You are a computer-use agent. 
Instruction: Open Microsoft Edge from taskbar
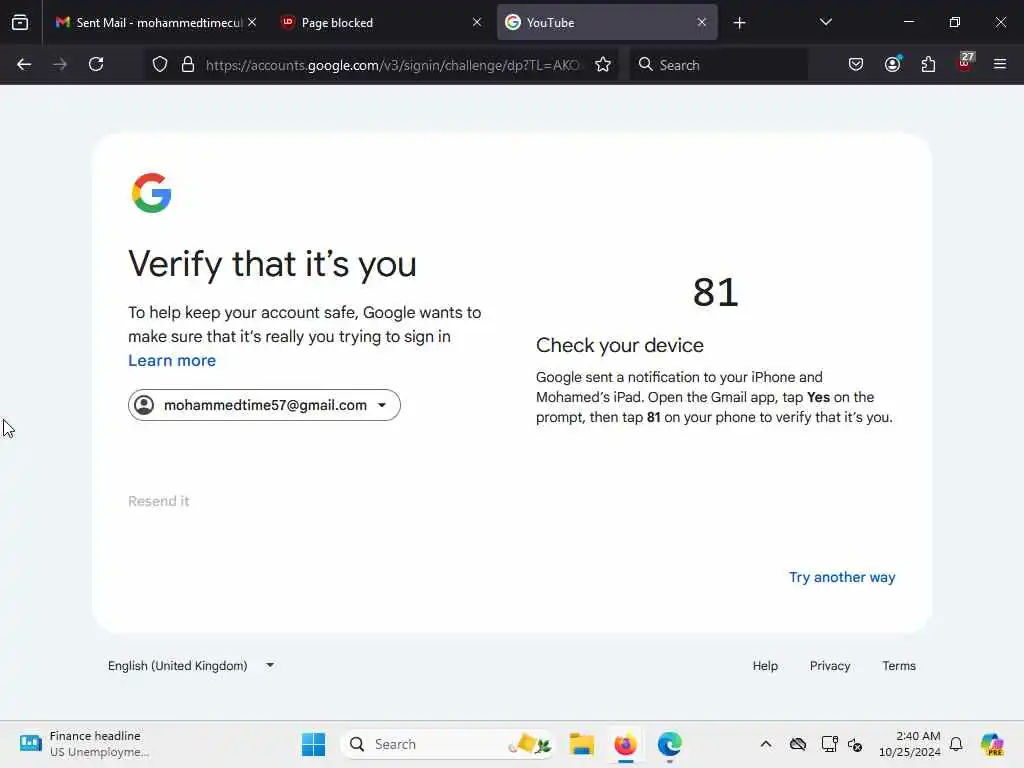[x=669, y=744]
